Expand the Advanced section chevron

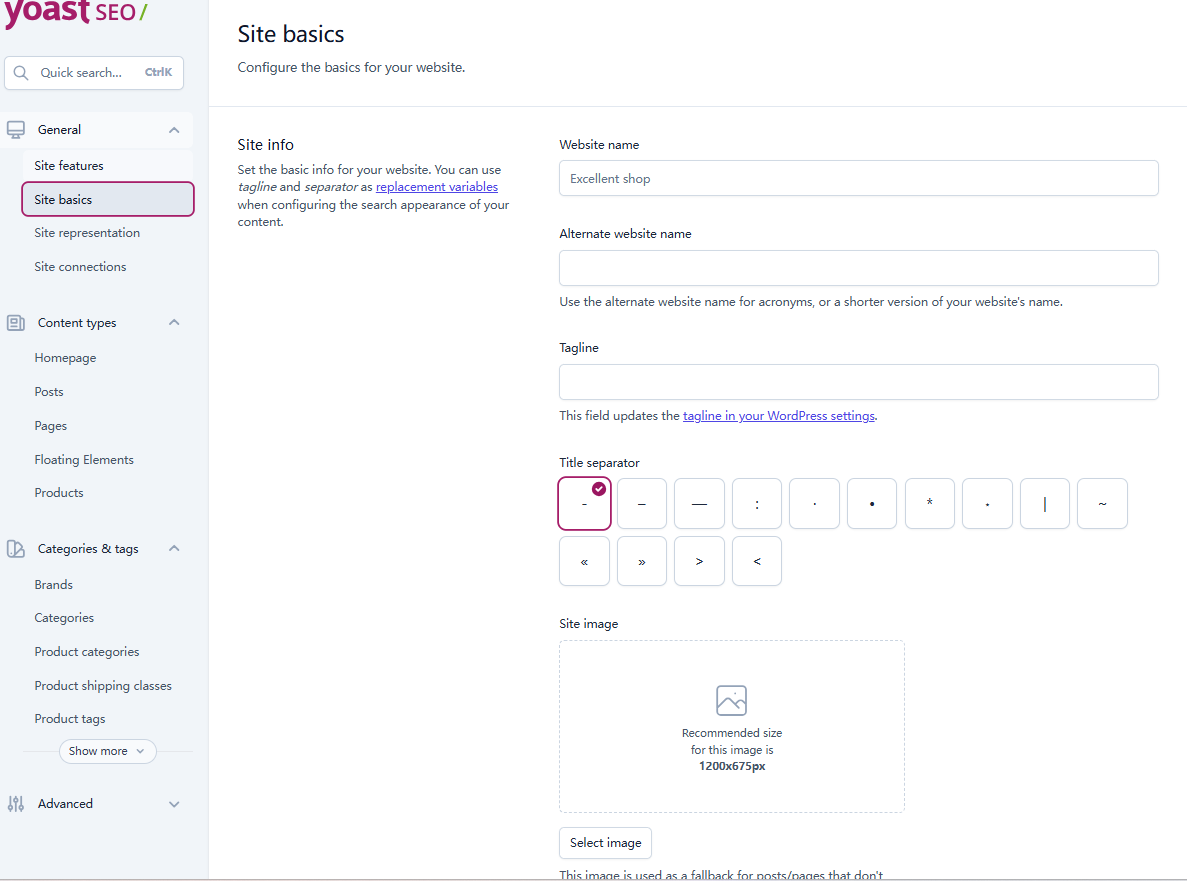(x=174, y=804)
